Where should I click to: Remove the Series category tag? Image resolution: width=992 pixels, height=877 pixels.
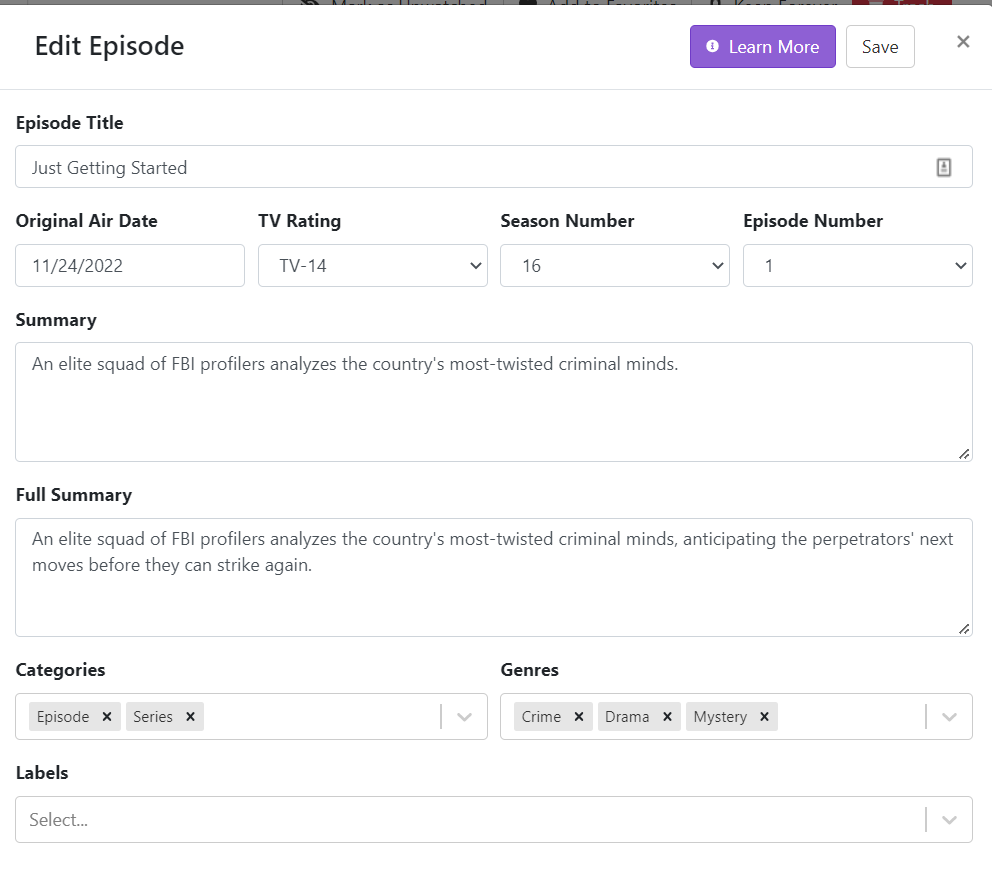190,717
